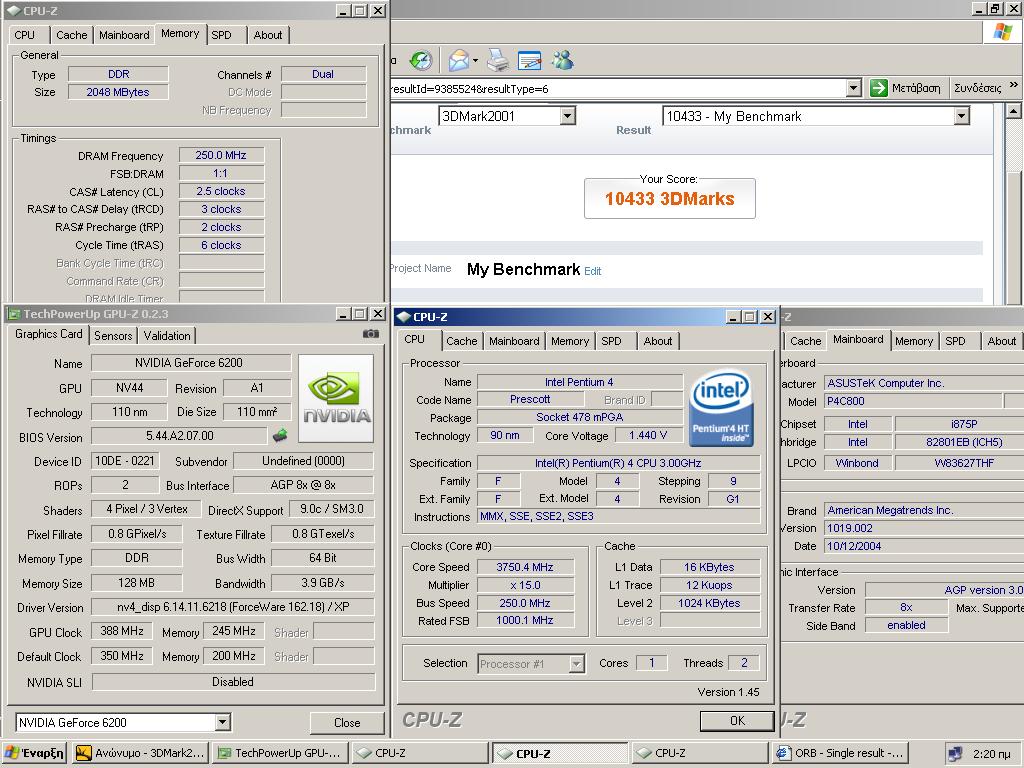Open the Messenger icon in browser toolbar
This screenshot has height=768, width=1024.
[562, 60]
